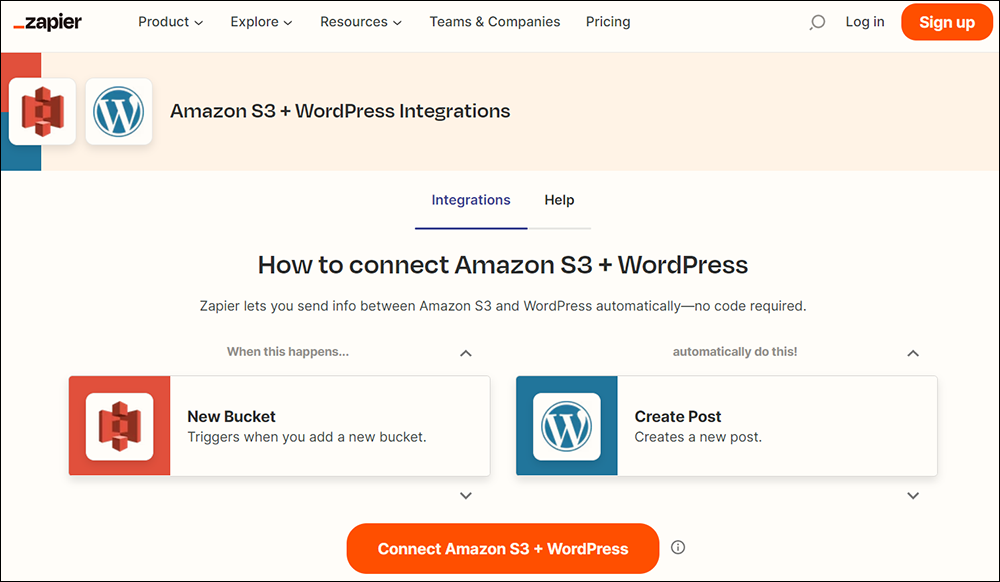This screenshot has height=582, width=1000.
Task: Click the Log in link
Action: (x=865, y=22)
